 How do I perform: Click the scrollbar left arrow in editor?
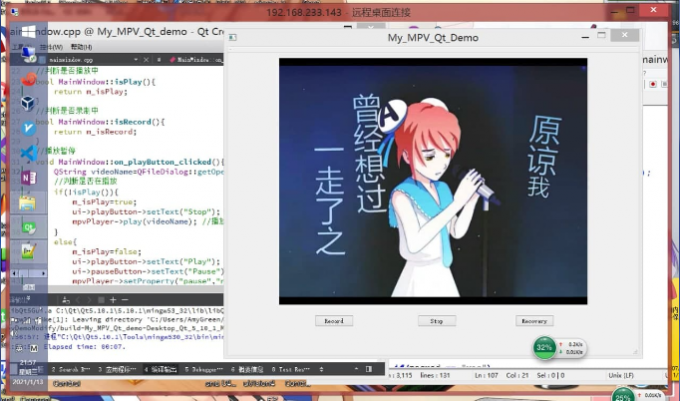(15, 274)
